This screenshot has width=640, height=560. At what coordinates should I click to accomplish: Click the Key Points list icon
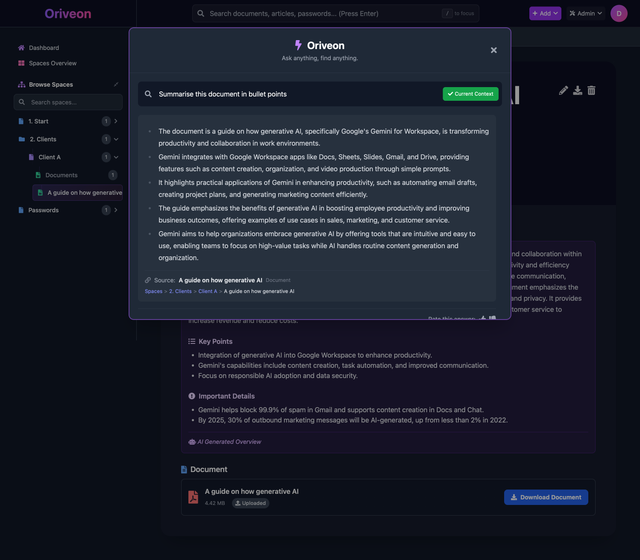tap(191, 341)
